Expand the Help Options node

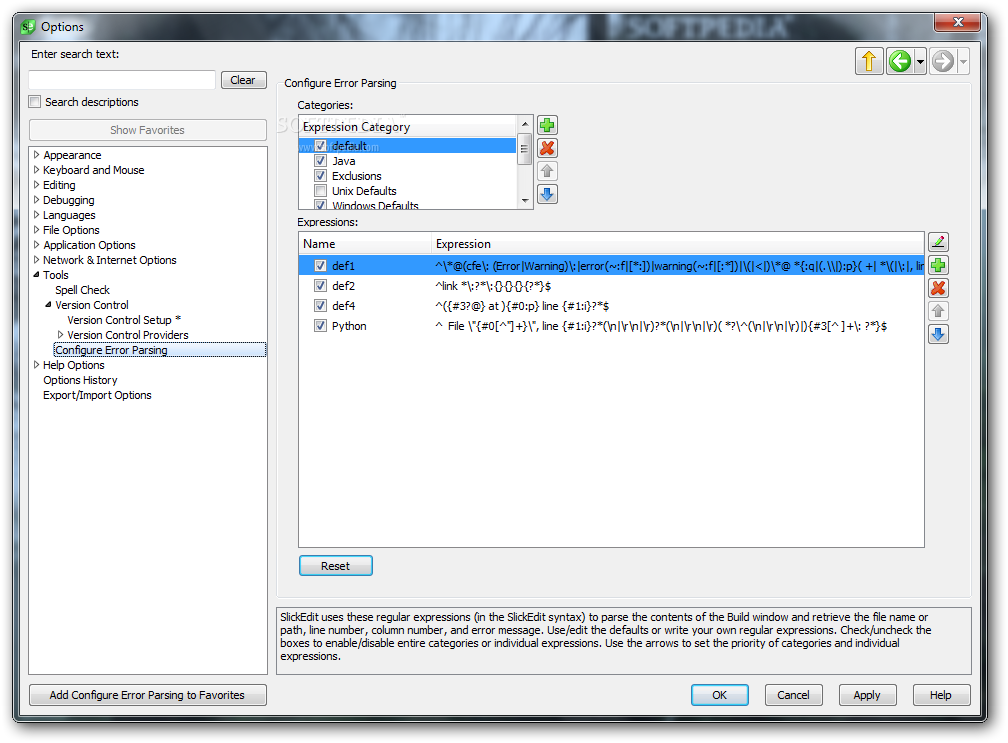point(36,364)
